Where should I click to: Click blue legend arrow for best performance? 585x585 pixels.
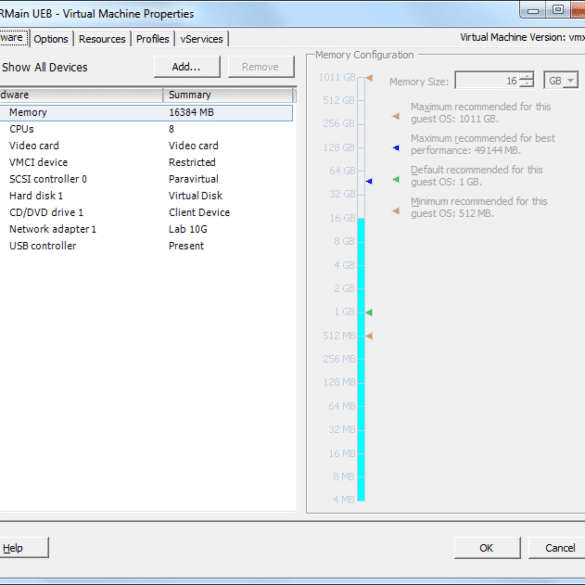click(396, 148)
